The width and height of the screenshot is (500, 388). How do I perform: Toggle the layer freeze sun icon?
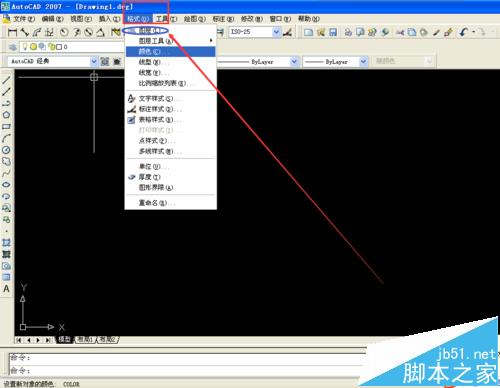33,47
